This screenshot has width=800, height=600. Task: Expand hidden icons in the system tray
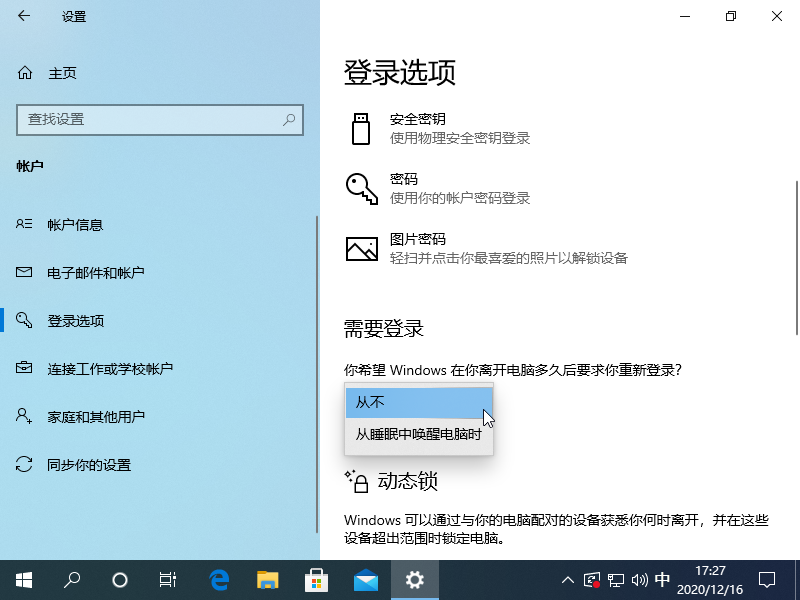click(567, 580)
